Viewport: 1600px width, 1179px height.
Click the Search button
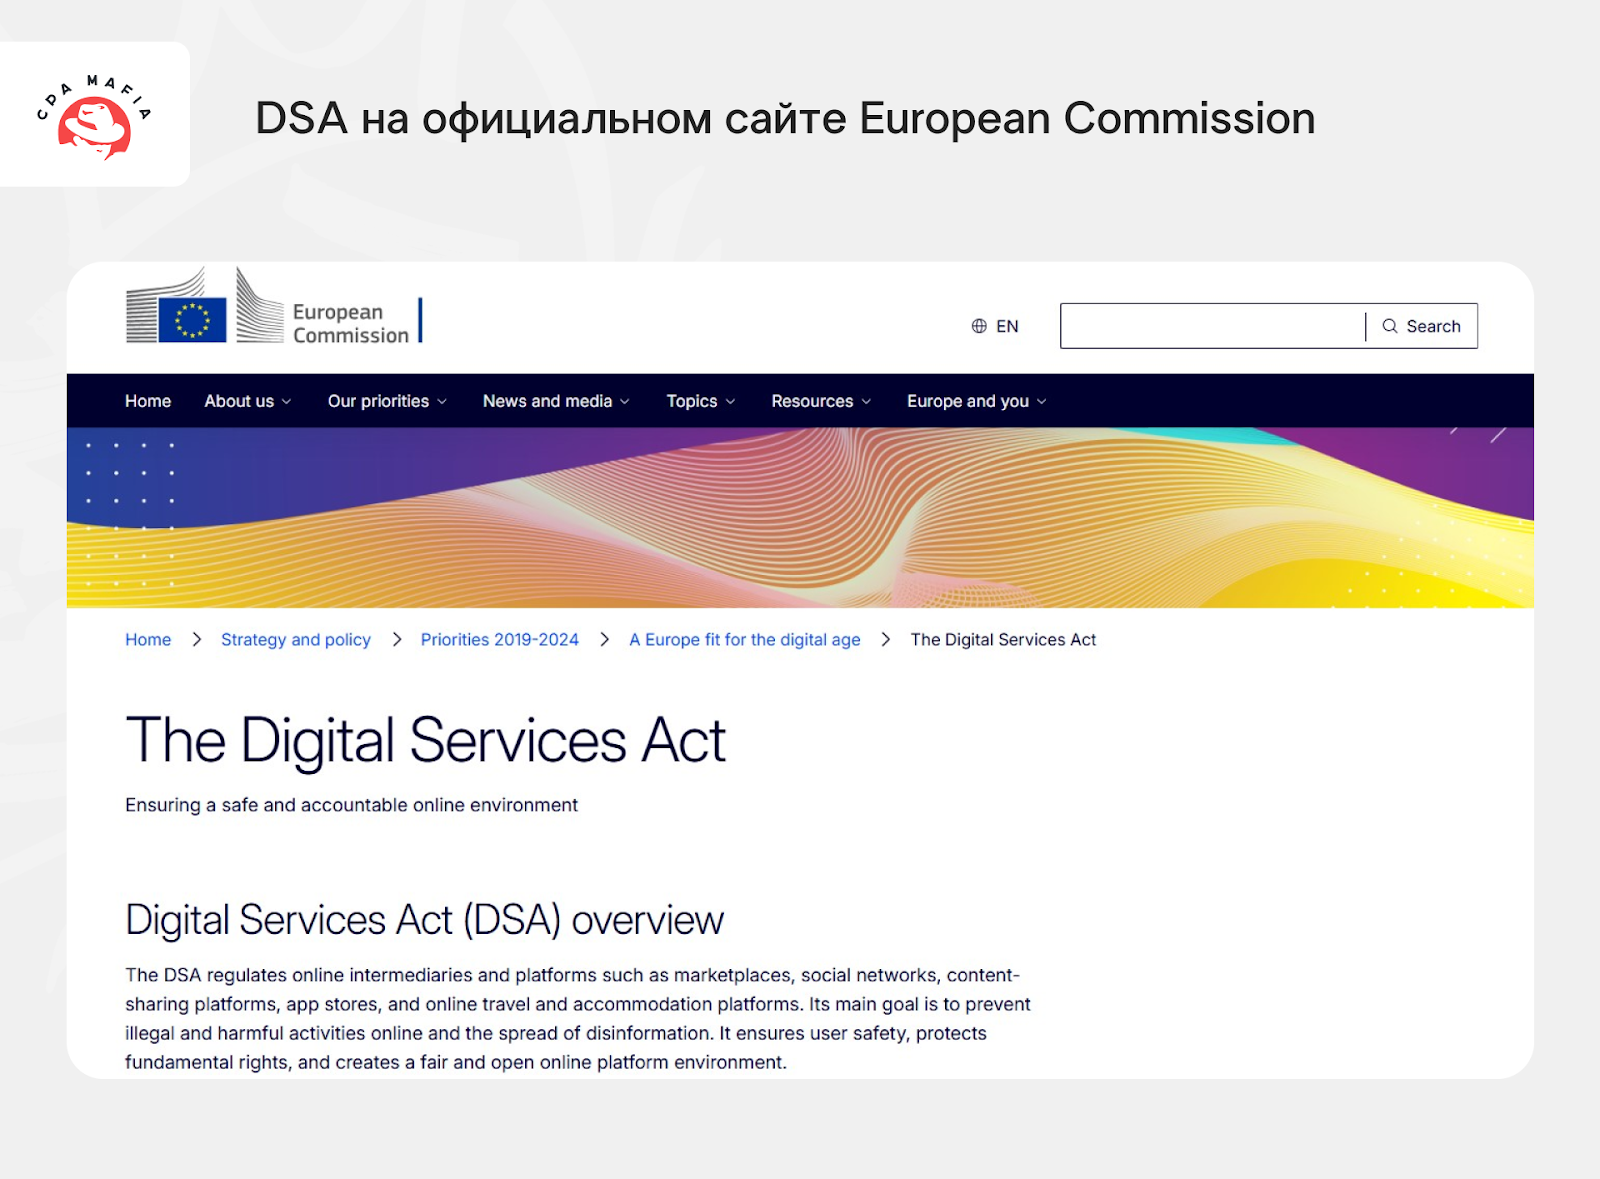pos(1422,326)
